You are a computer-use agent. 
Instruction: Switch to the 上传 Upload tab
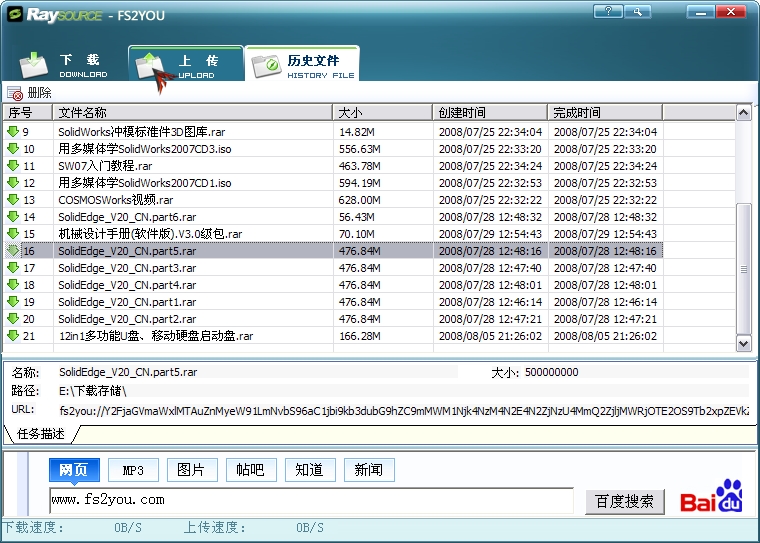click(x=186, y=64)
